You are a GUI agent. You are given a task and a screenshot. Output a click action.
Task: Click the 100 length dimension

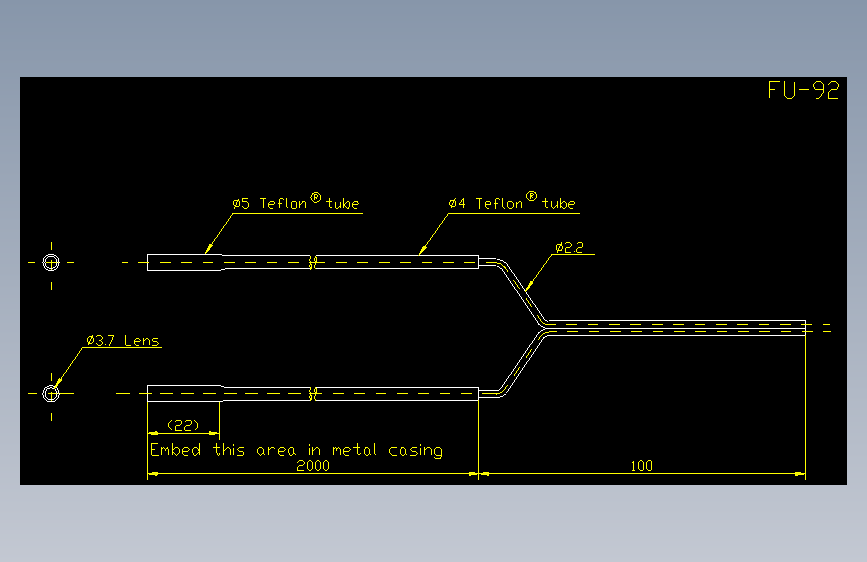coord(641,466)
